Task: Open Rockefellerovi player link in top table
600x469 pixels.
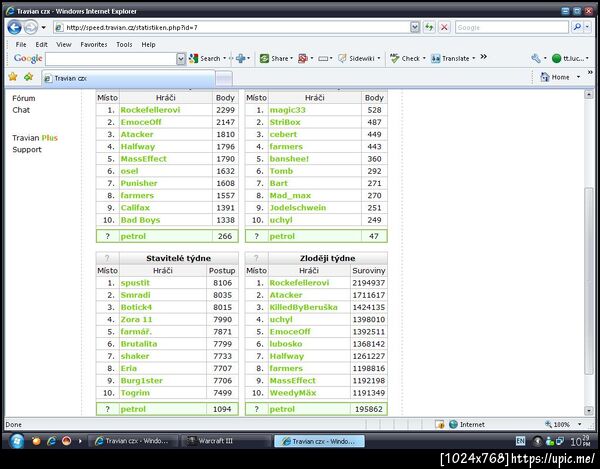Action: click(150, 110)
